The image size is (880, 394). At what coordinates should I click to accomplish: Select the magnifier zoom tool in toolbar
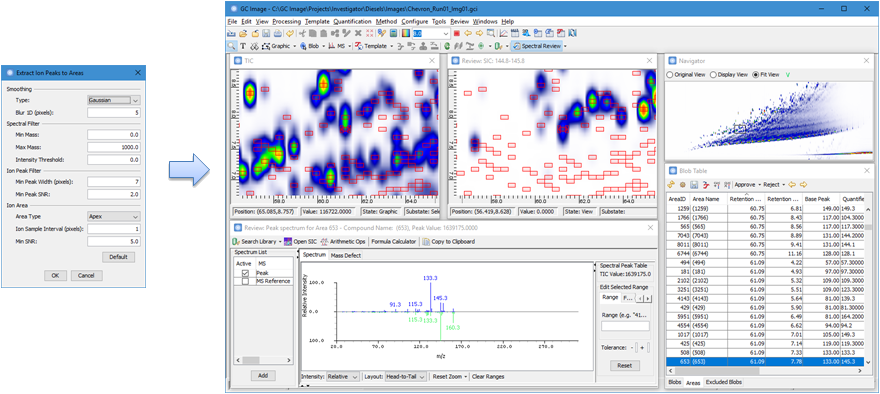point(231,46)
